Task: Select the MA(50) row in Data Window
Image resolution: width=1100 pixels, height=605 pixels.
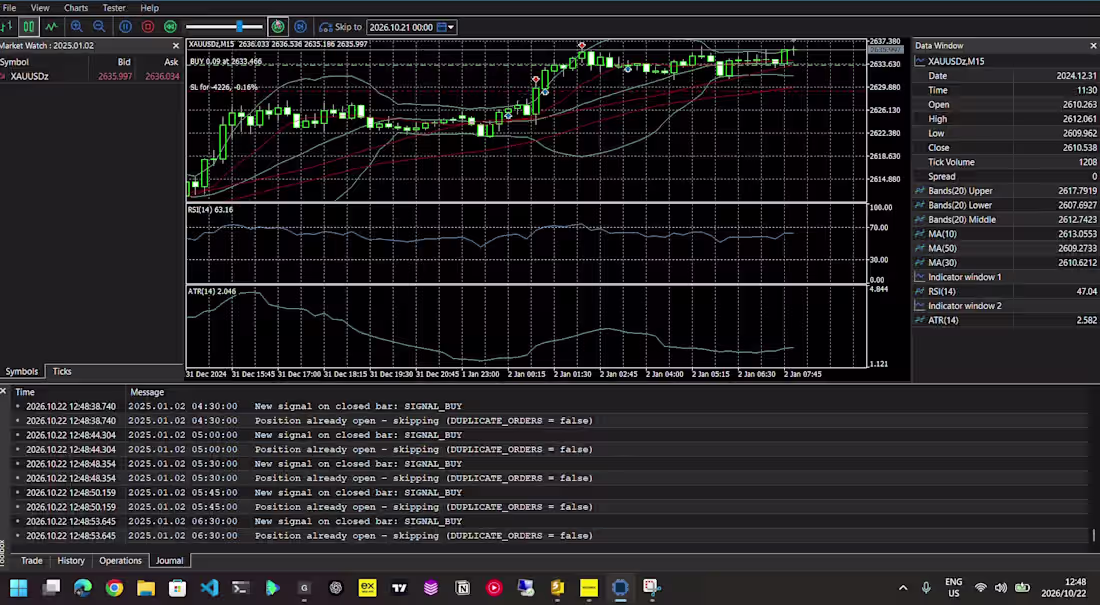Action: point(1005,248)
